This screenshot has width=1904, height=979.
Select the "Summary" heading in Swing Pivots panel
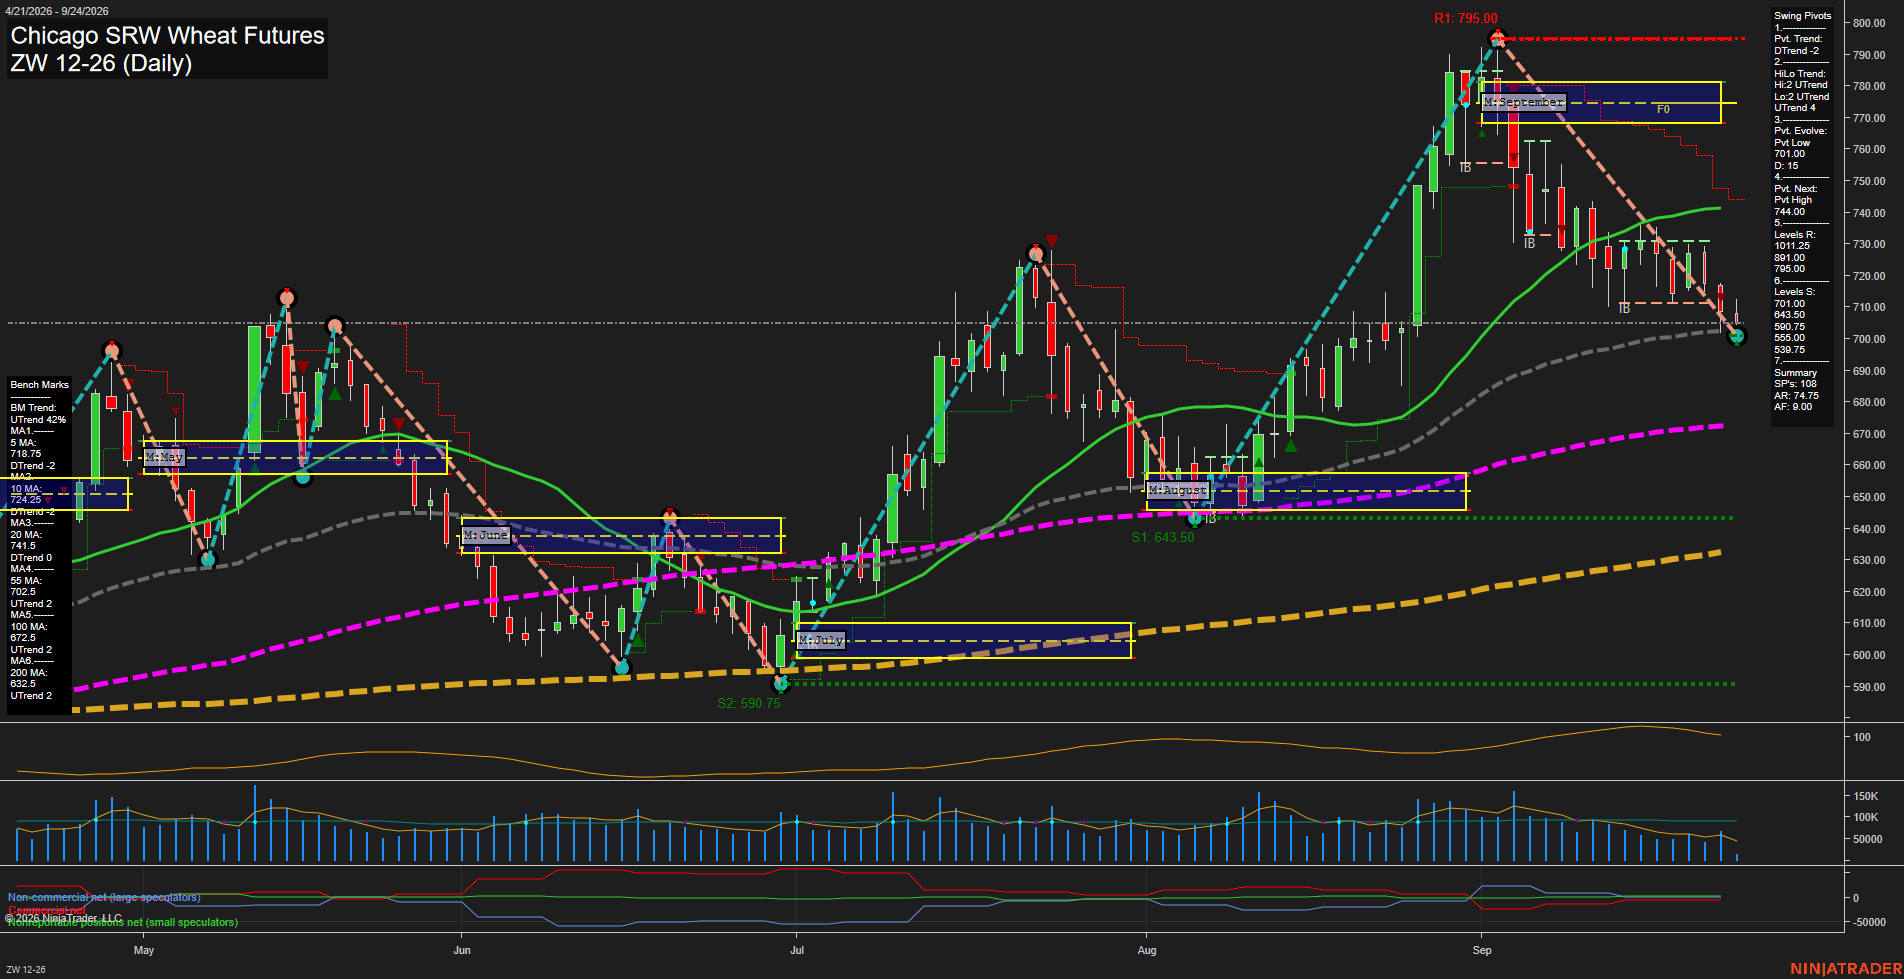1796,373
